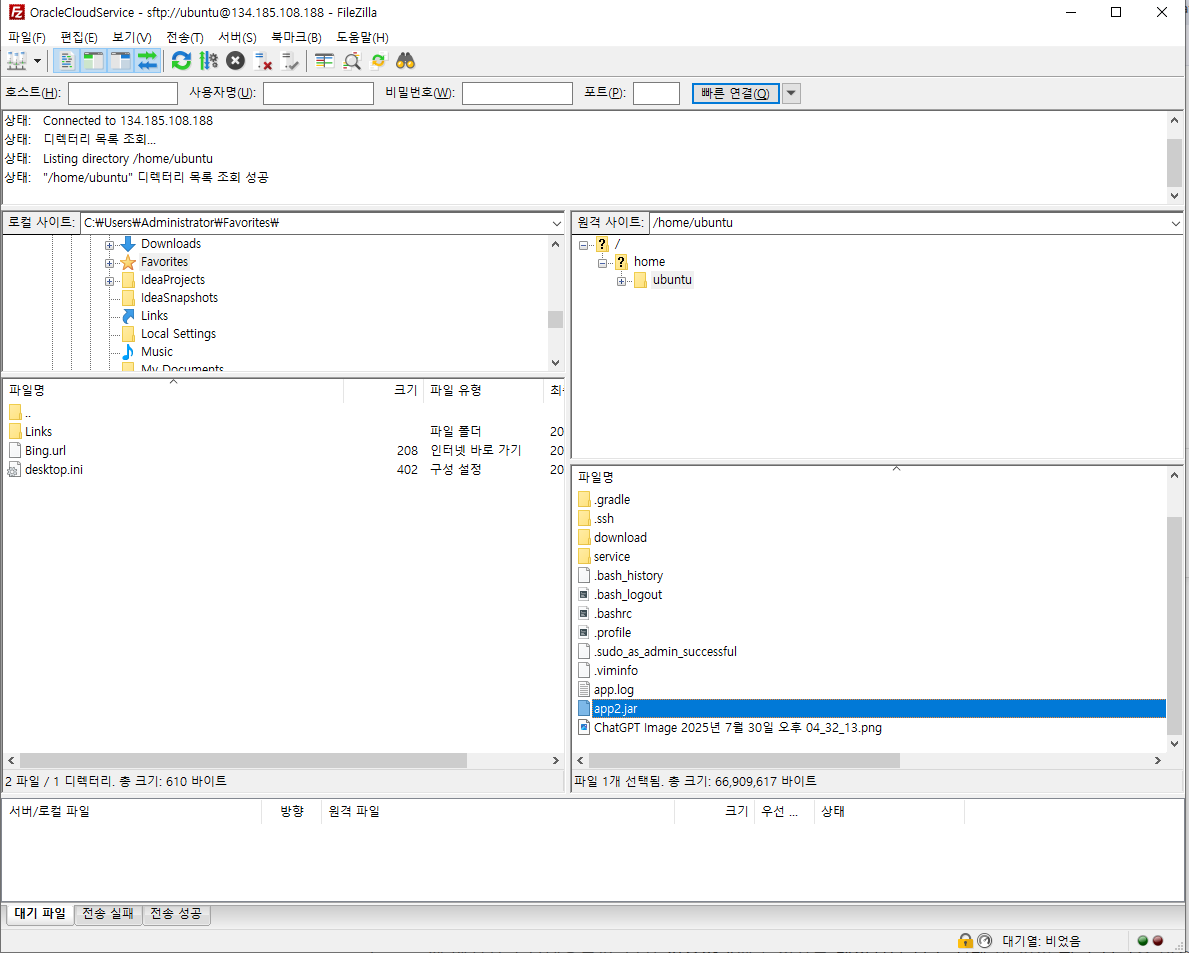Select the Music folder in local tree
Viewport: 1189px width, 953px height.
pyautogui.click(x=156, y=352)
